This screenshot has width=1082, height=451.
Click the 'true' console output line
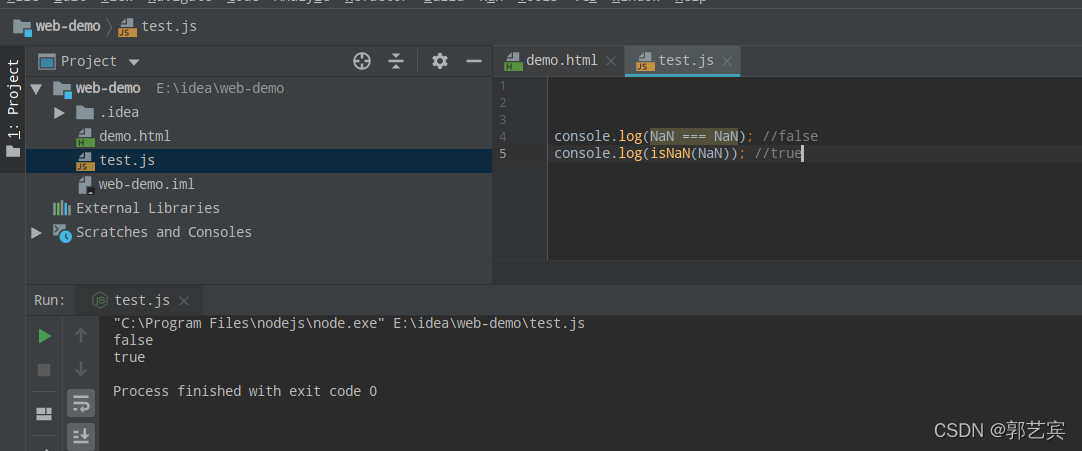(x=129, y=357)
